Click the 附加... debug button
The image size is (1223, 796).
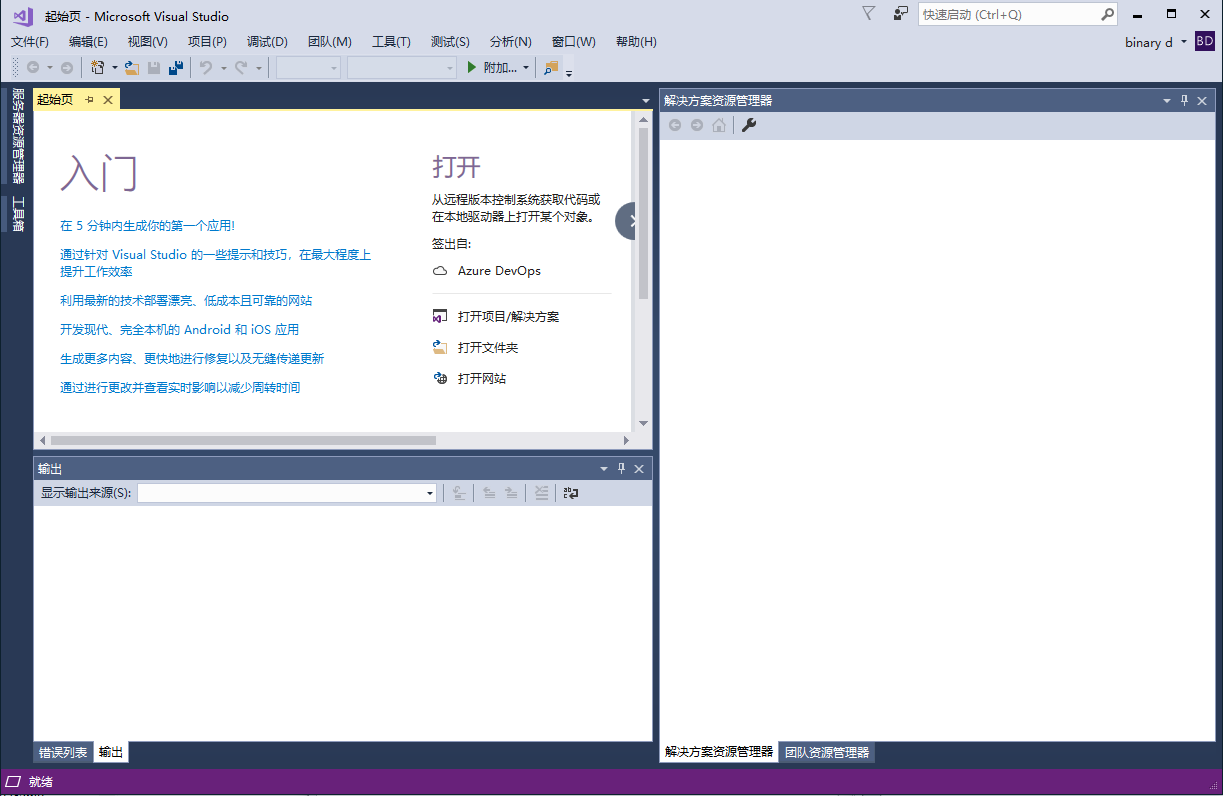[493, 67]
